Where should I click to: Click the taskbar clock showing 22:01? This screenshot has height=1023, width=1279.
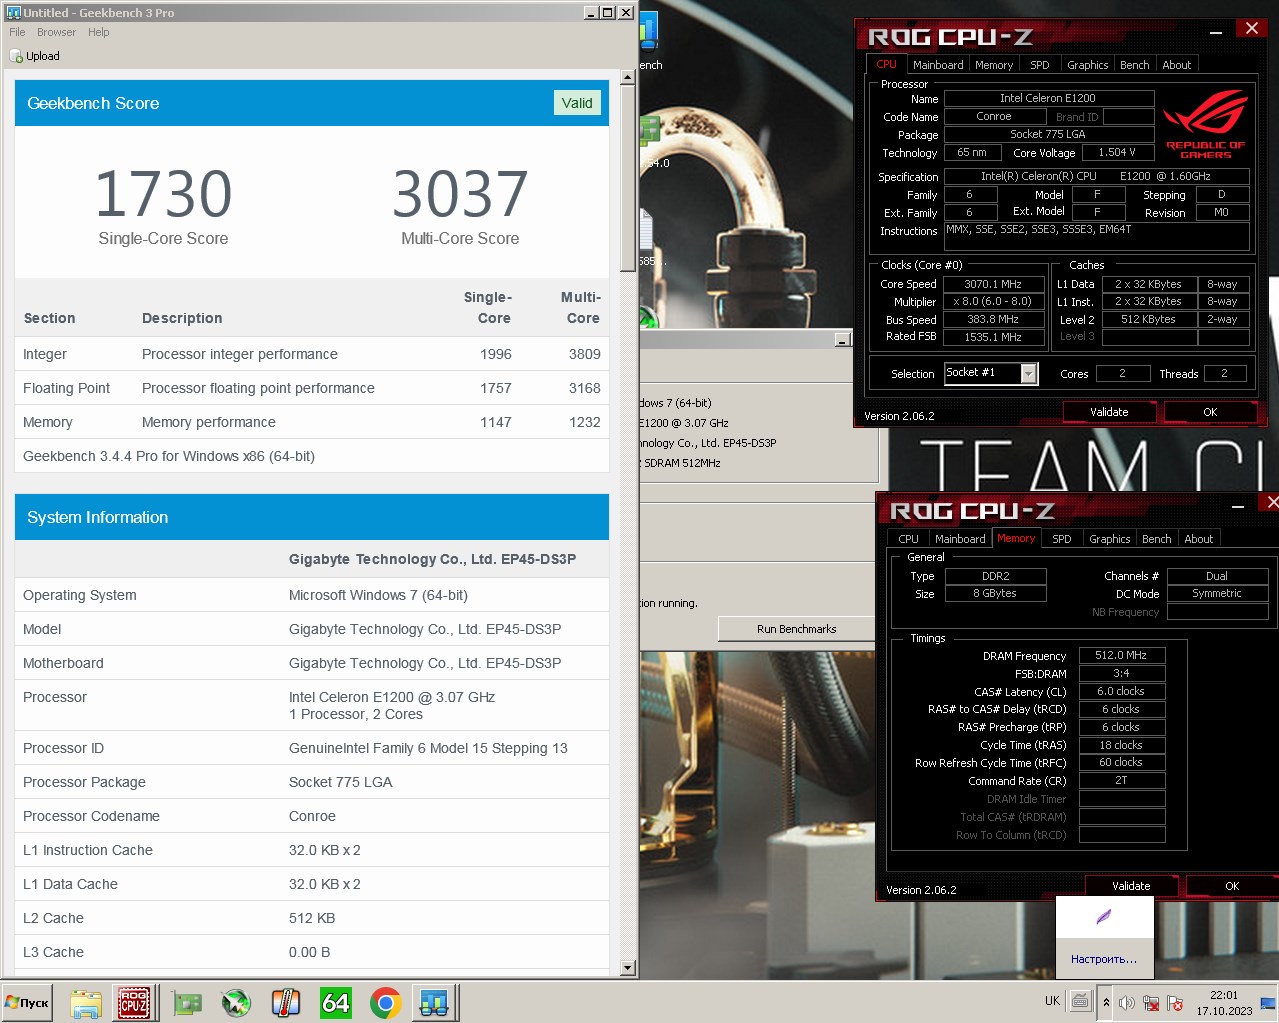click(1224, 1003)
